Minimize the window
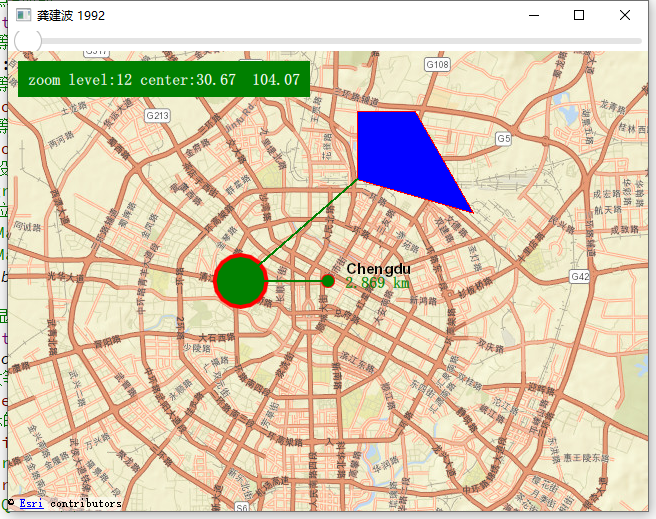656x519 pixels. 534,15
